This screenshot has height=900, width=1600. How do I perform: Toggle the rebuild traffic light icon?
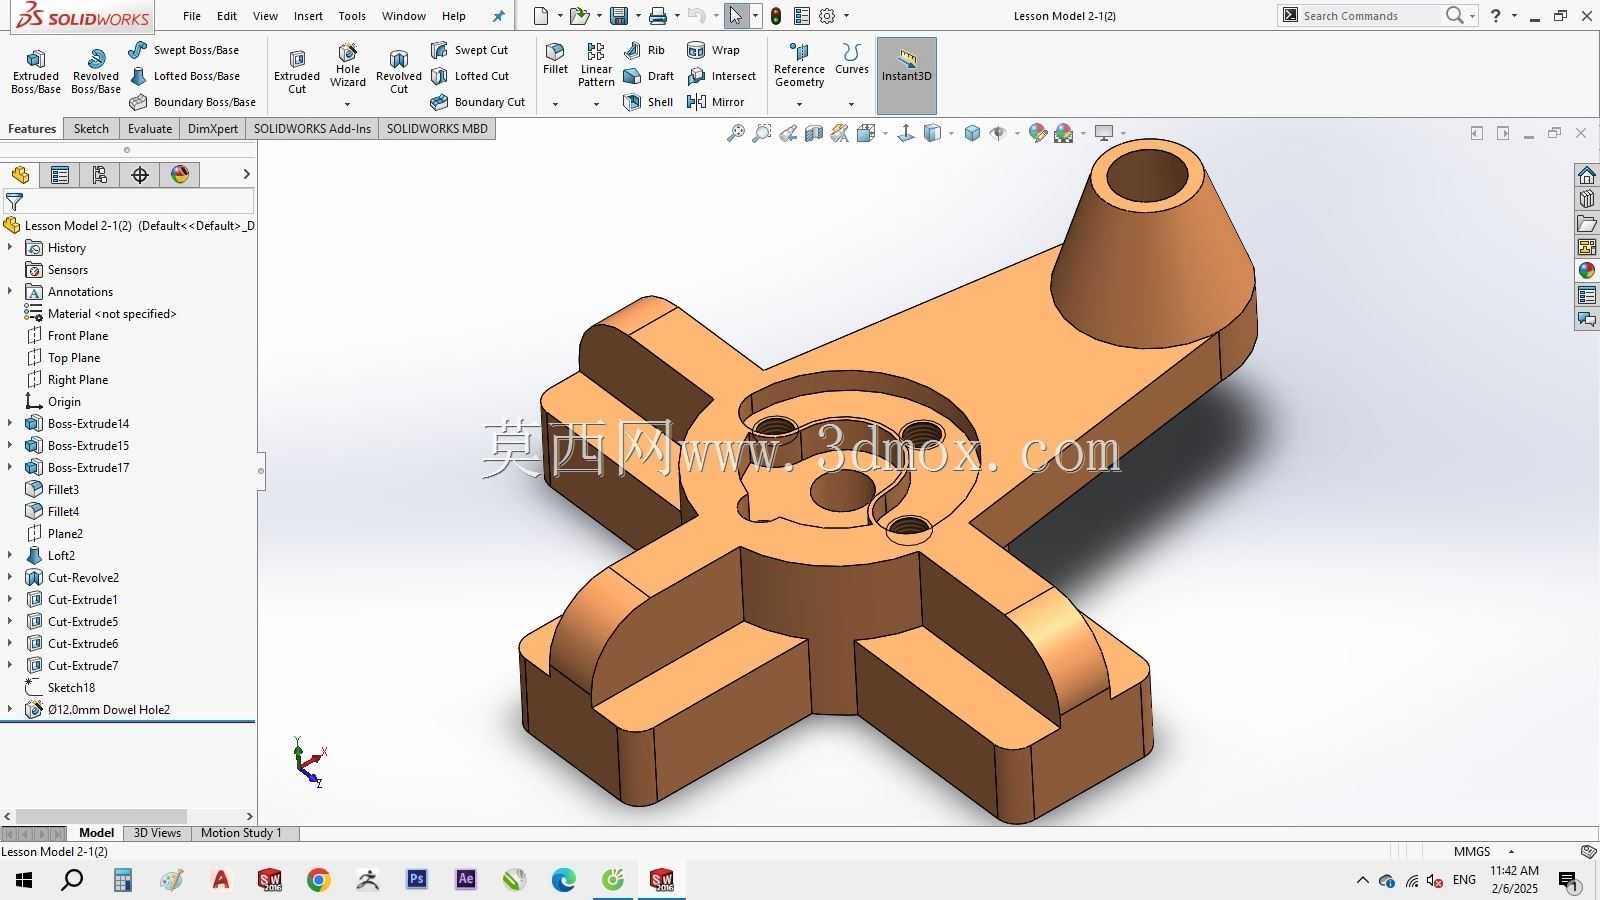(x=776, y=16)
